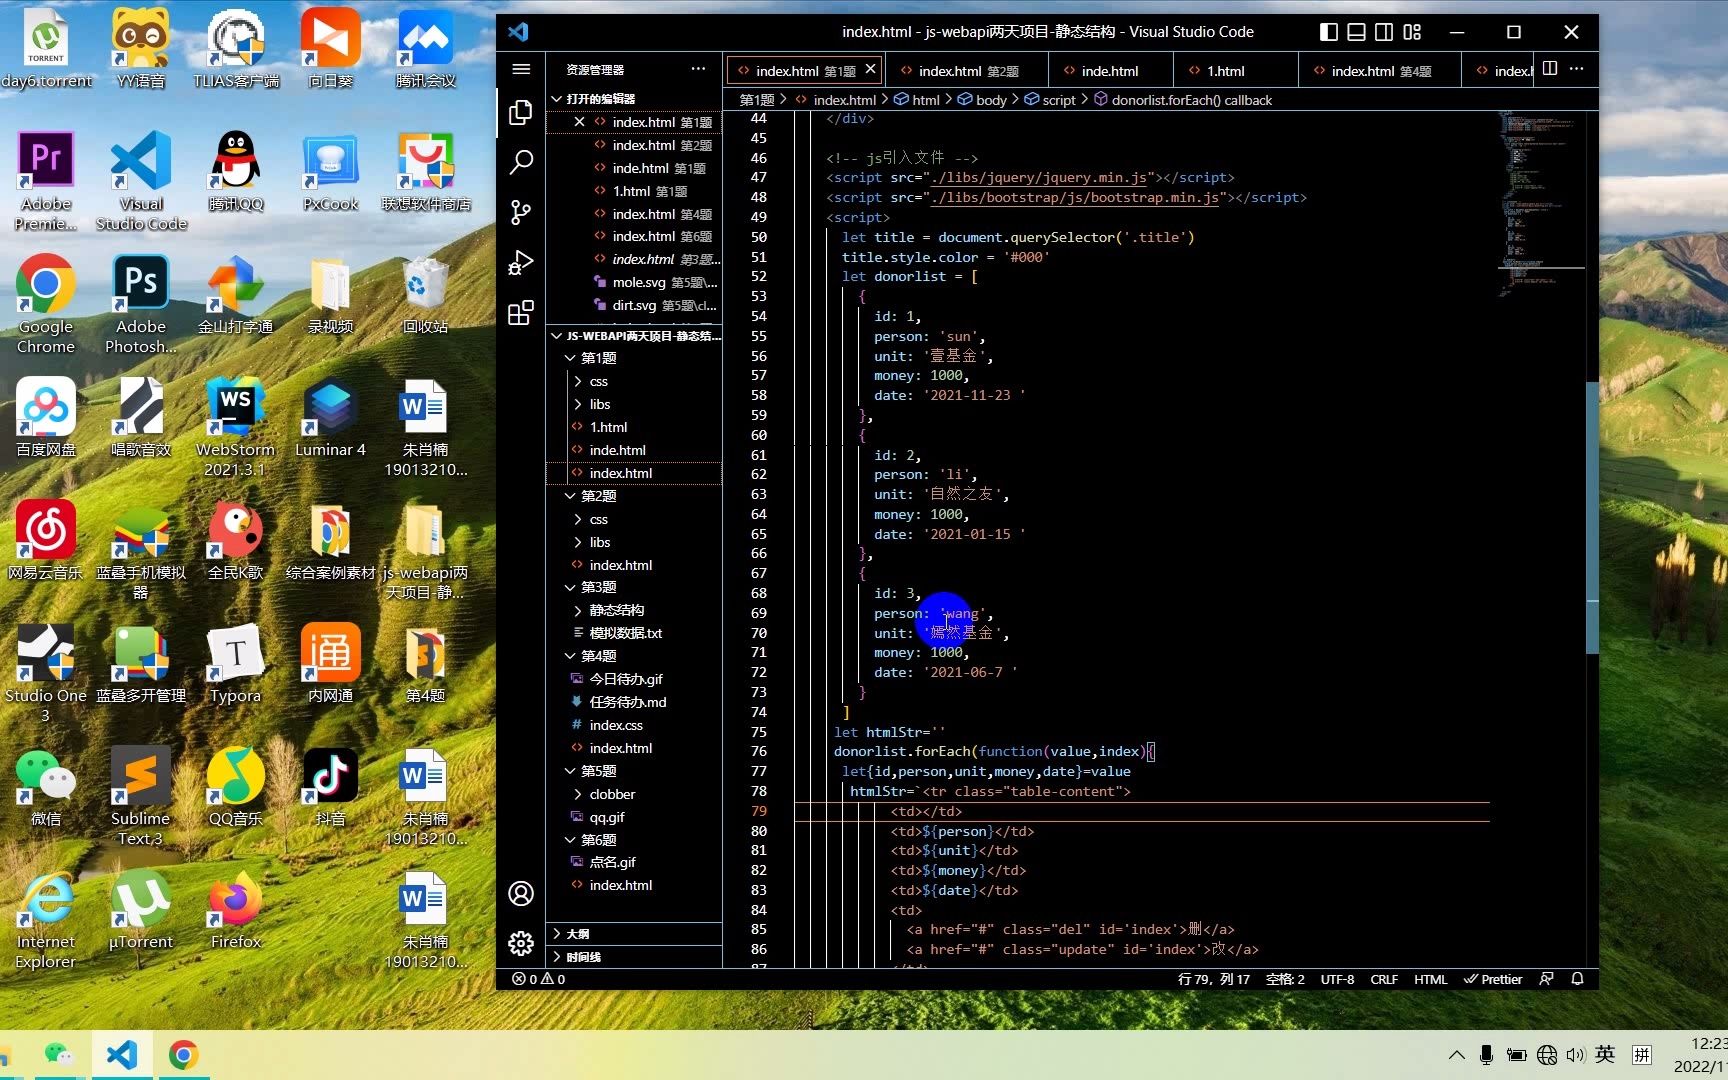Switch to the 1.html tab
The image size is (1728, 1080).
click(1225, 71)
